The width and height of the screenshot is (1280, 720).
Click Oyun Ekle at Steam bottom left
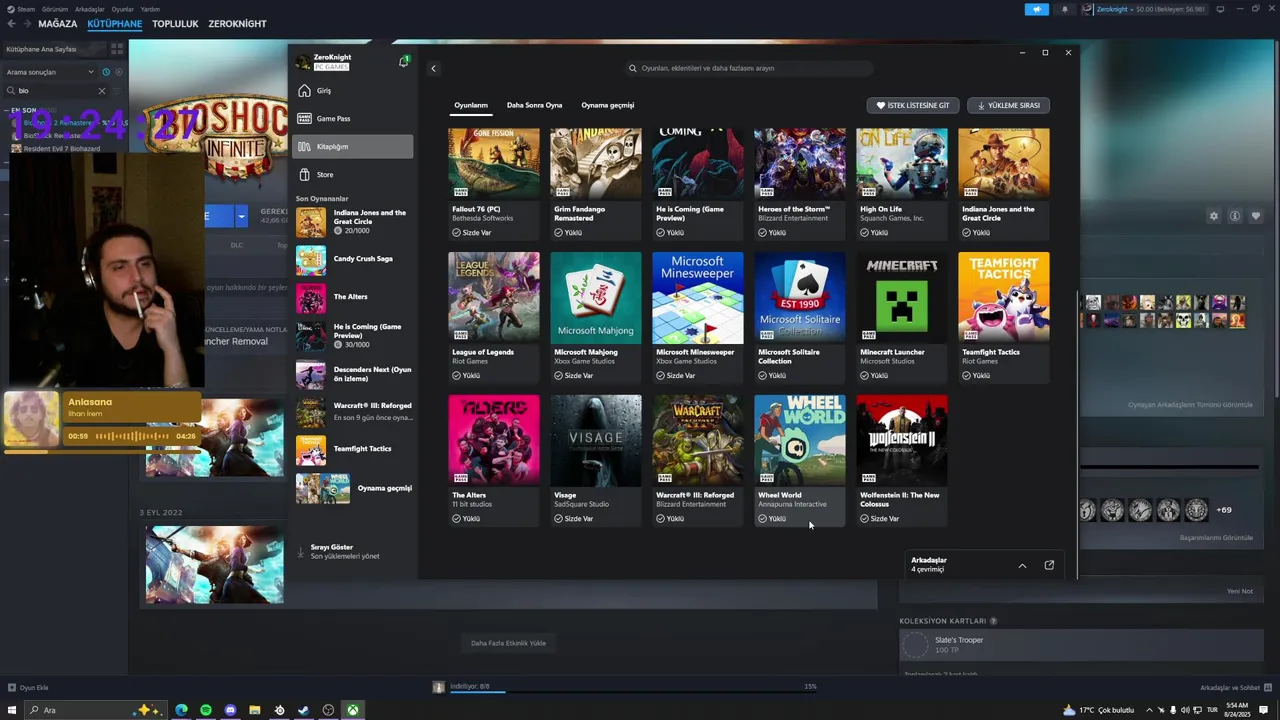pyautogui.click(x=28, y=688)
